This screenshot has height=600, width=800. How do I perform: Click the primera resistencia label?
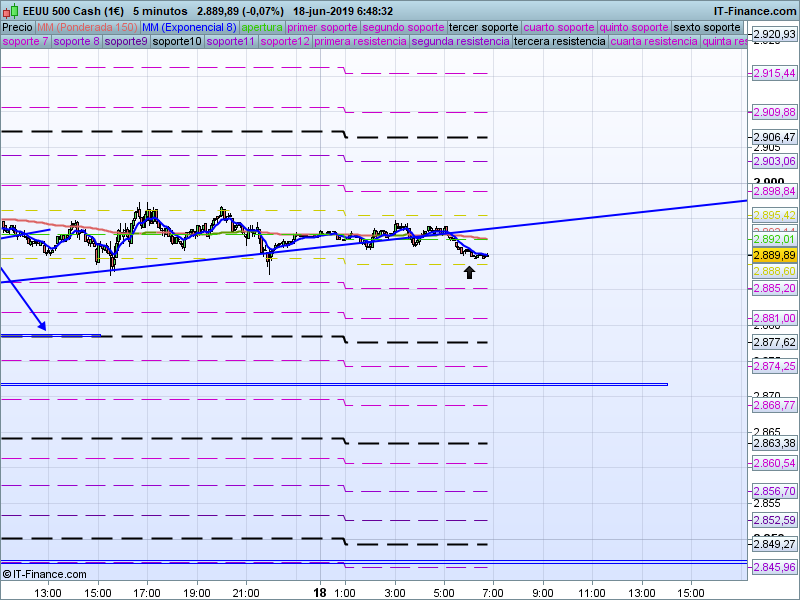(x=360, y=42)
